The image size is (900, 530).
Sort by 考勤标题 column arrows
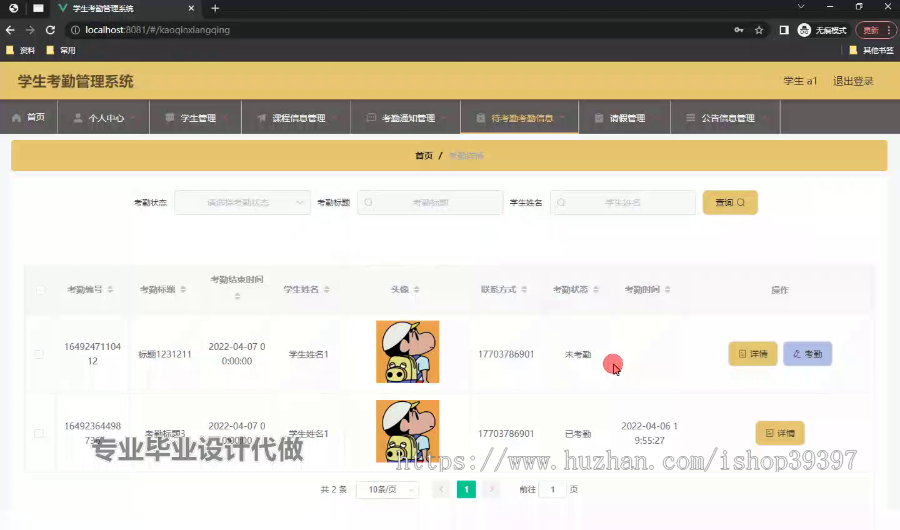(183, 289)
